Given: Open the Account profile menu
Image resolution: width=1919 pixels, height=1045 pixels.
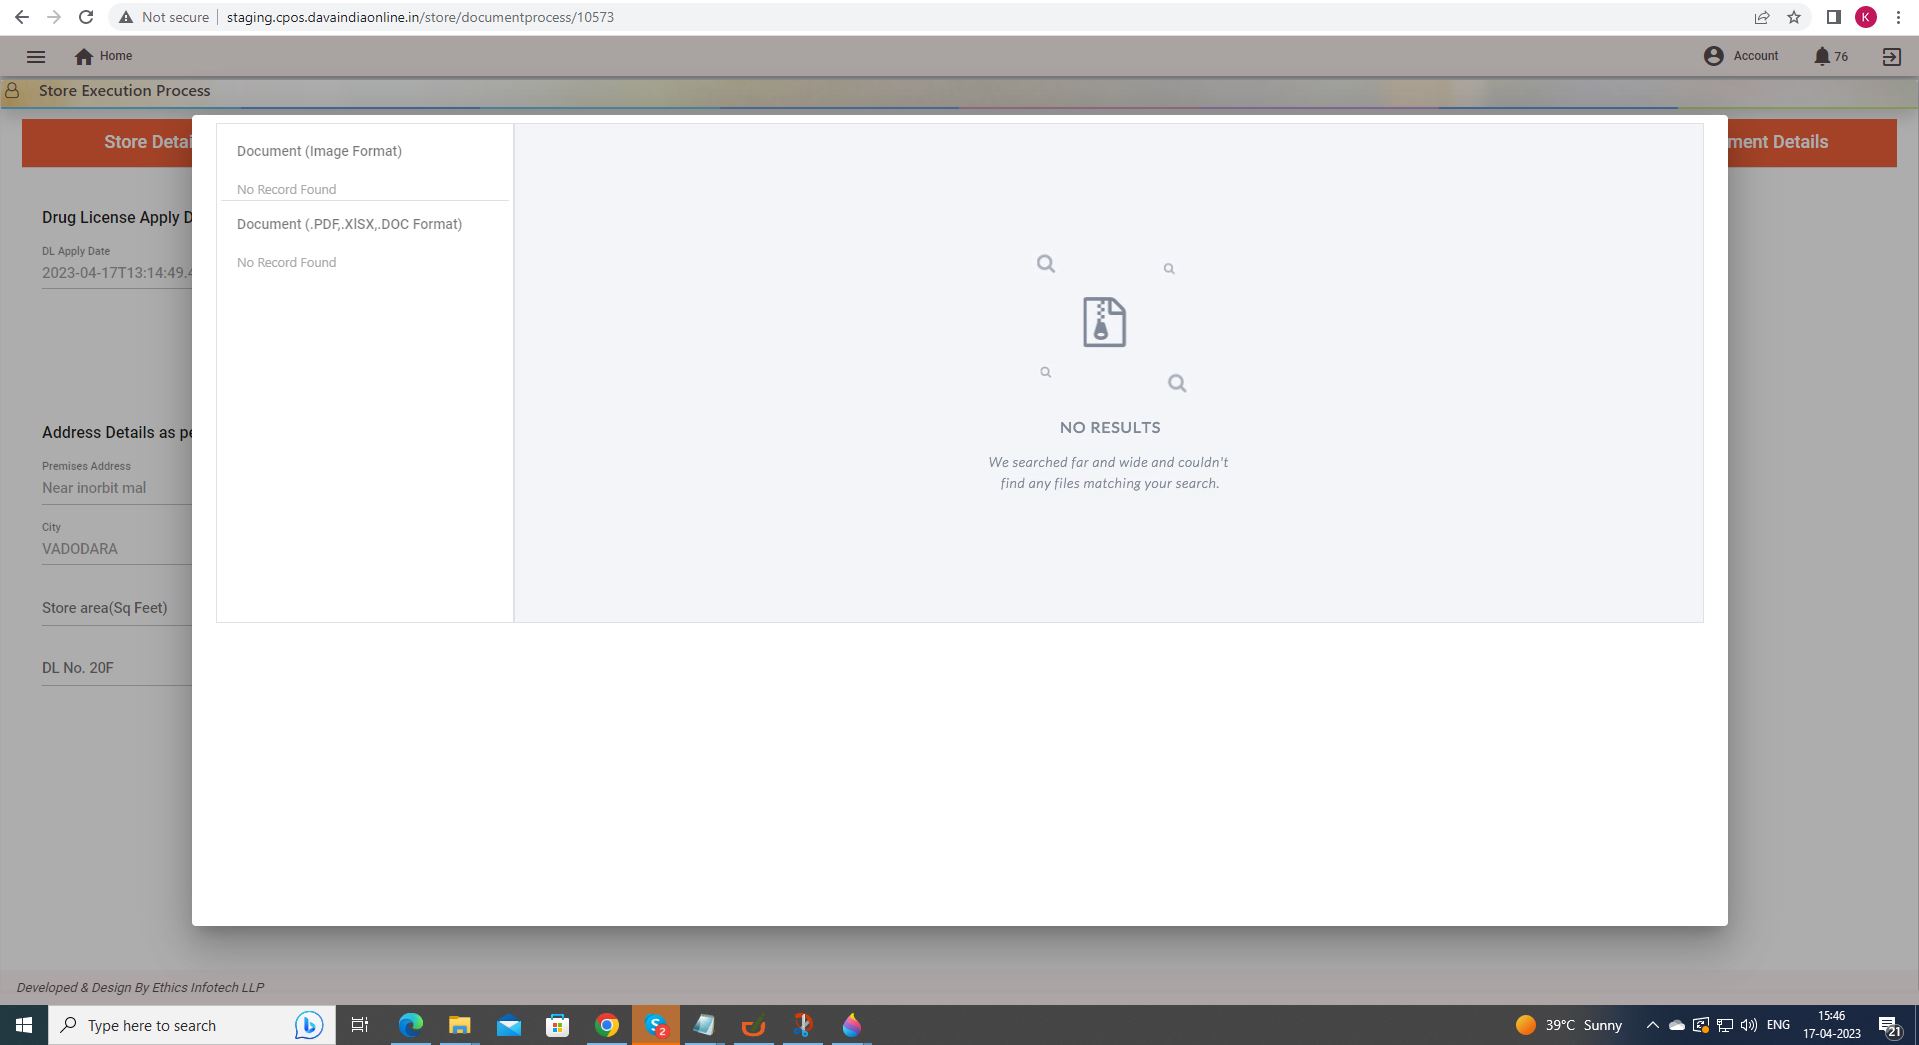Looking at the screenshot, I should (1741, 56).
